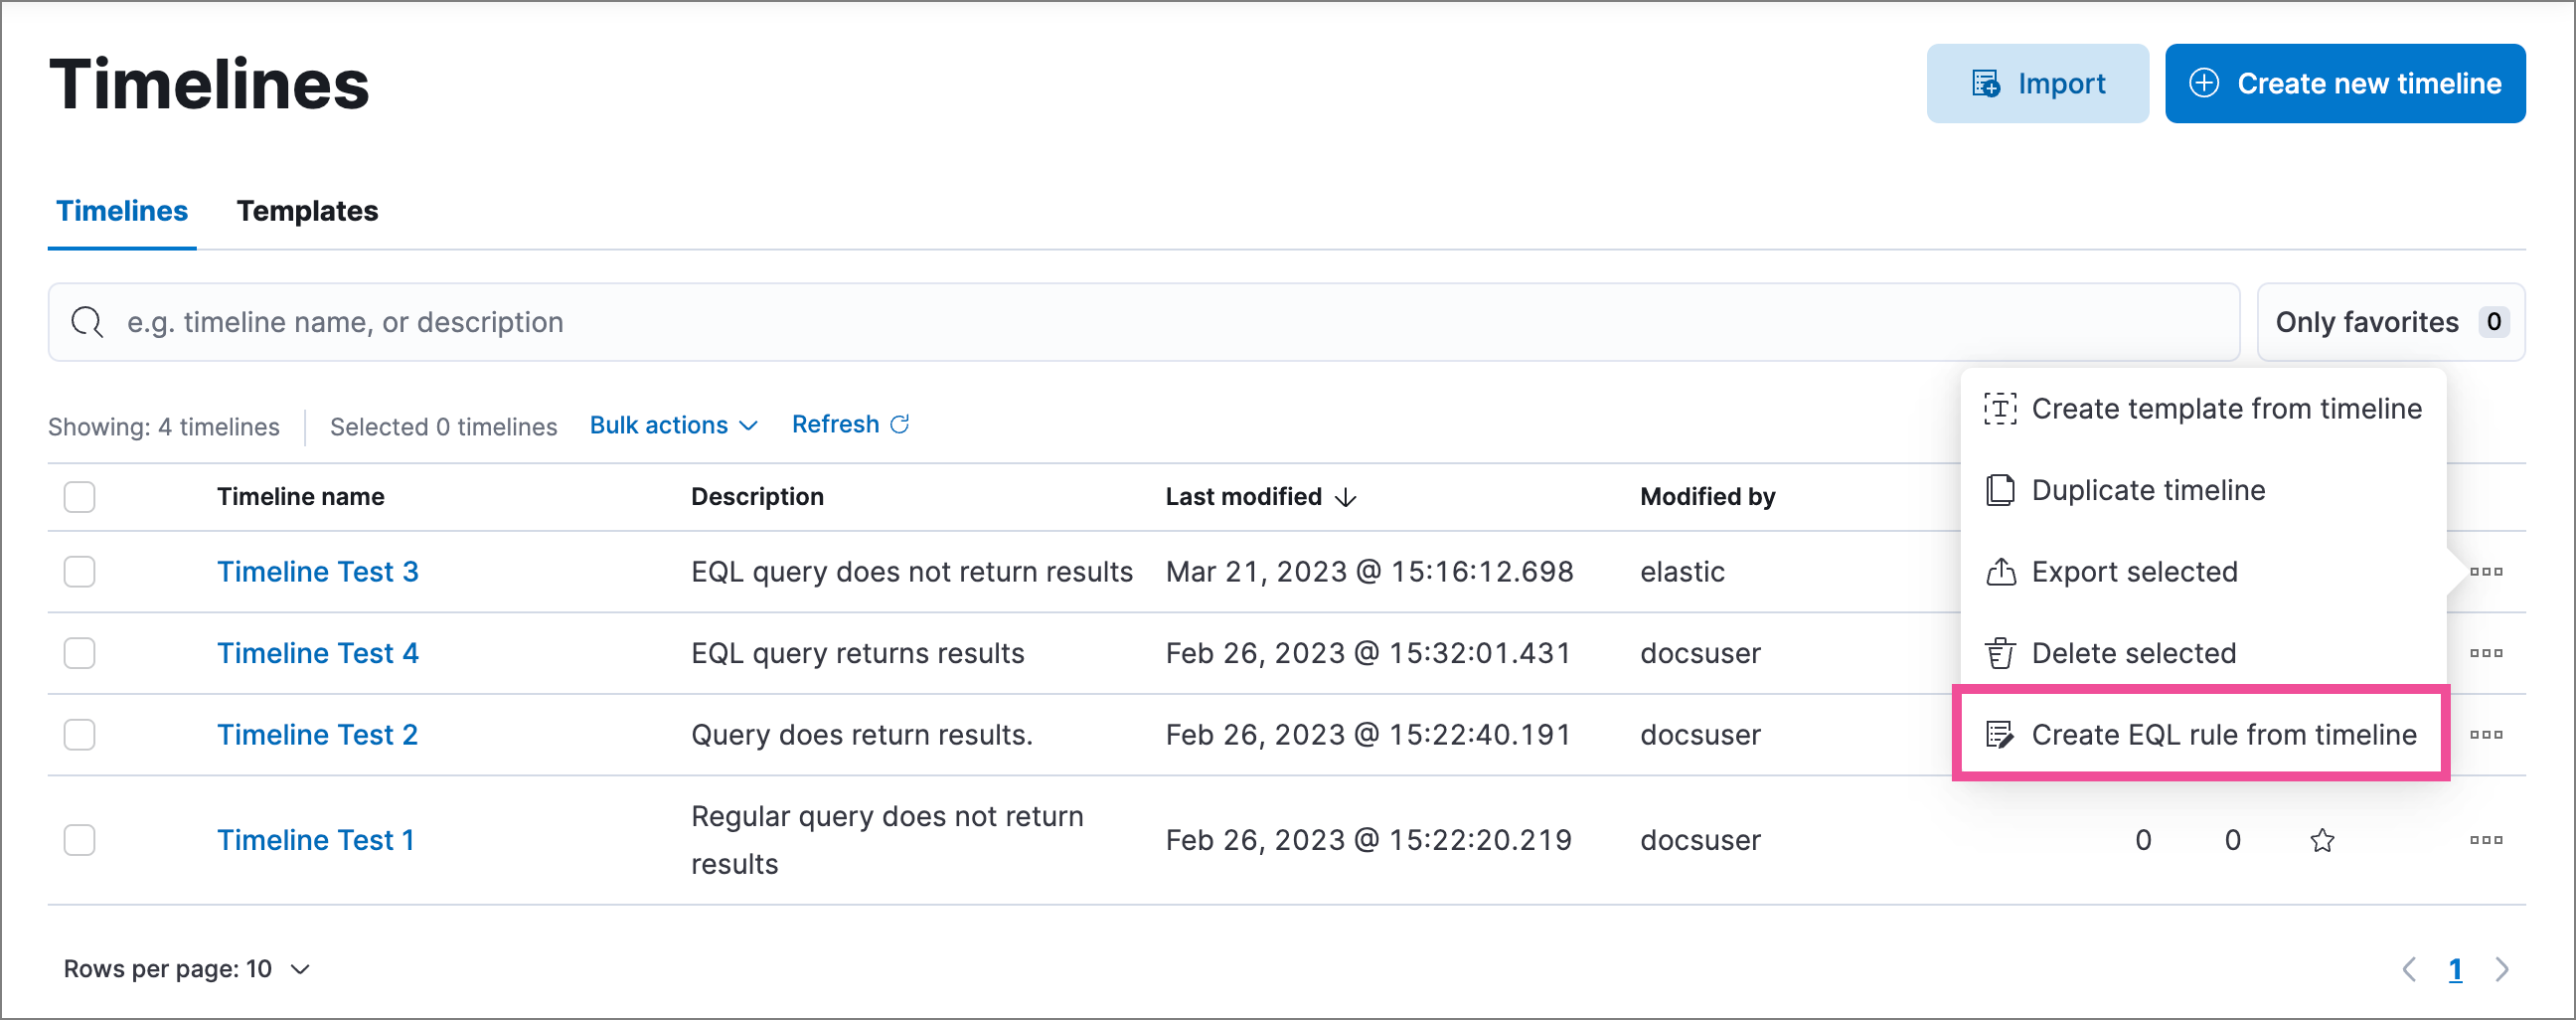Select the checkbox for Timeline Test 3
The width and height of the screenshot is (2576, 1020).
(79, 571)
